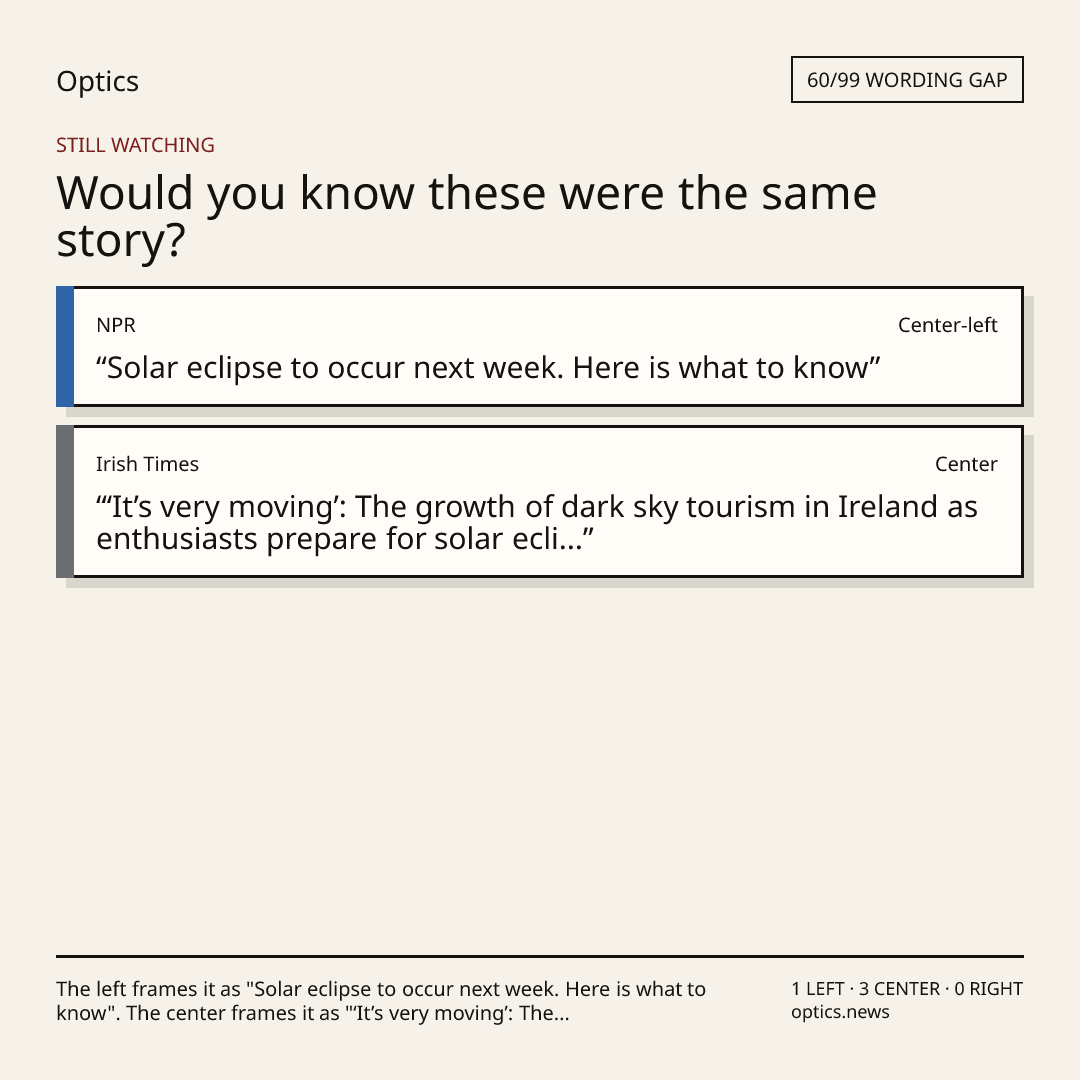Screen dimensions: 1080x1080
Task: Click the 3 CENTER count
Action: click(x=899, y=989)
